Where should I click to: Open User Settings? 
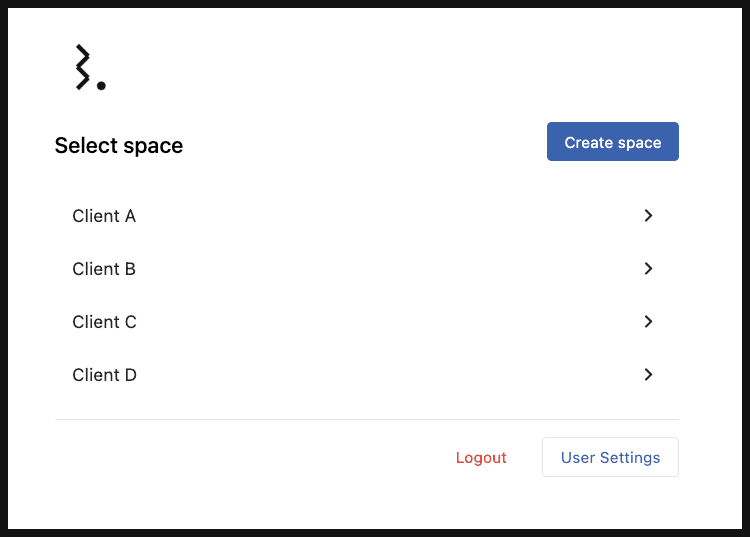[610, 457]
